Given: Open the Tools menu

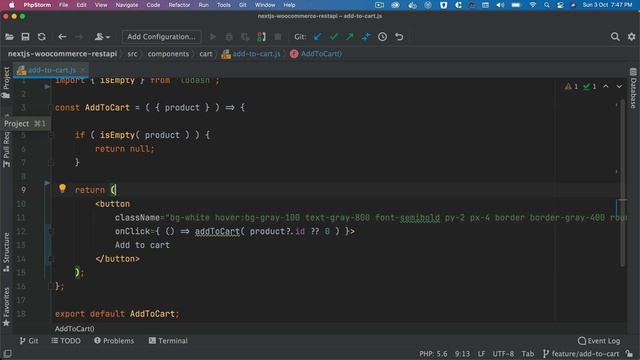Looking at the screenshot, I should point(224,5).
